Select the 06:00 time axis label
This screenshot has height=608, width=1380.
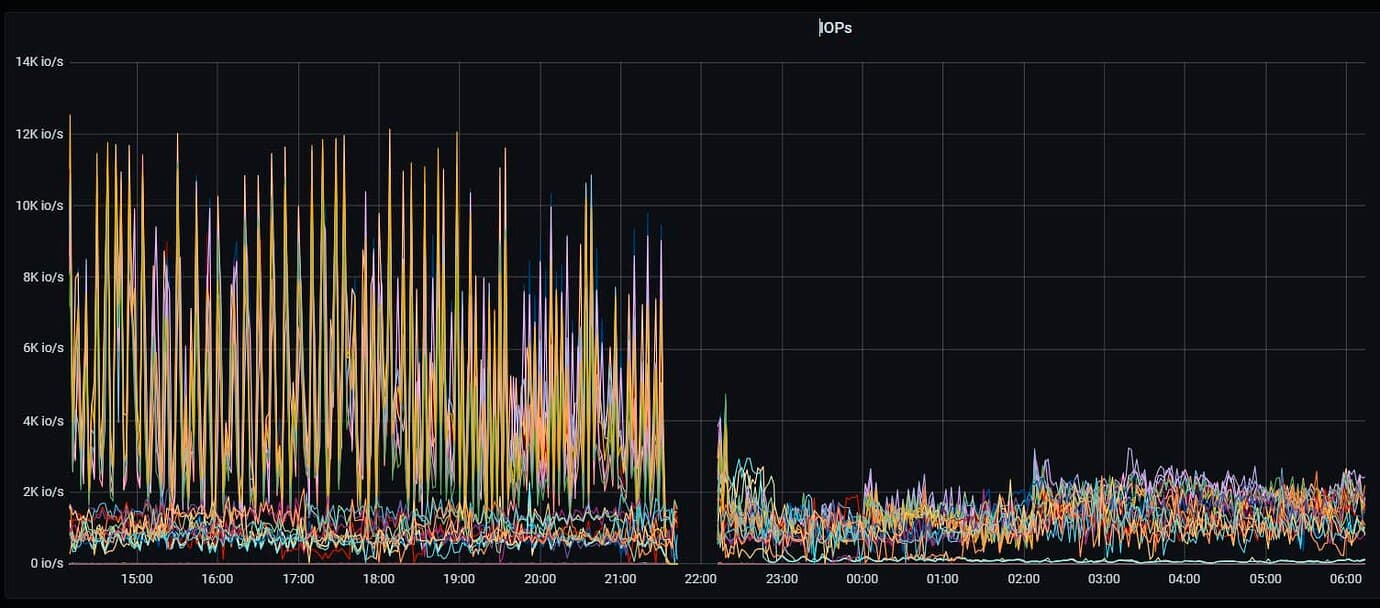1346,579
